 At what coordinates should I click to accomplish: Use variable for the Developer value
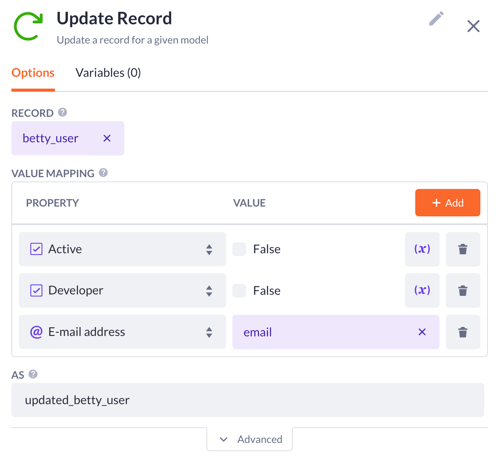point(422,290)
